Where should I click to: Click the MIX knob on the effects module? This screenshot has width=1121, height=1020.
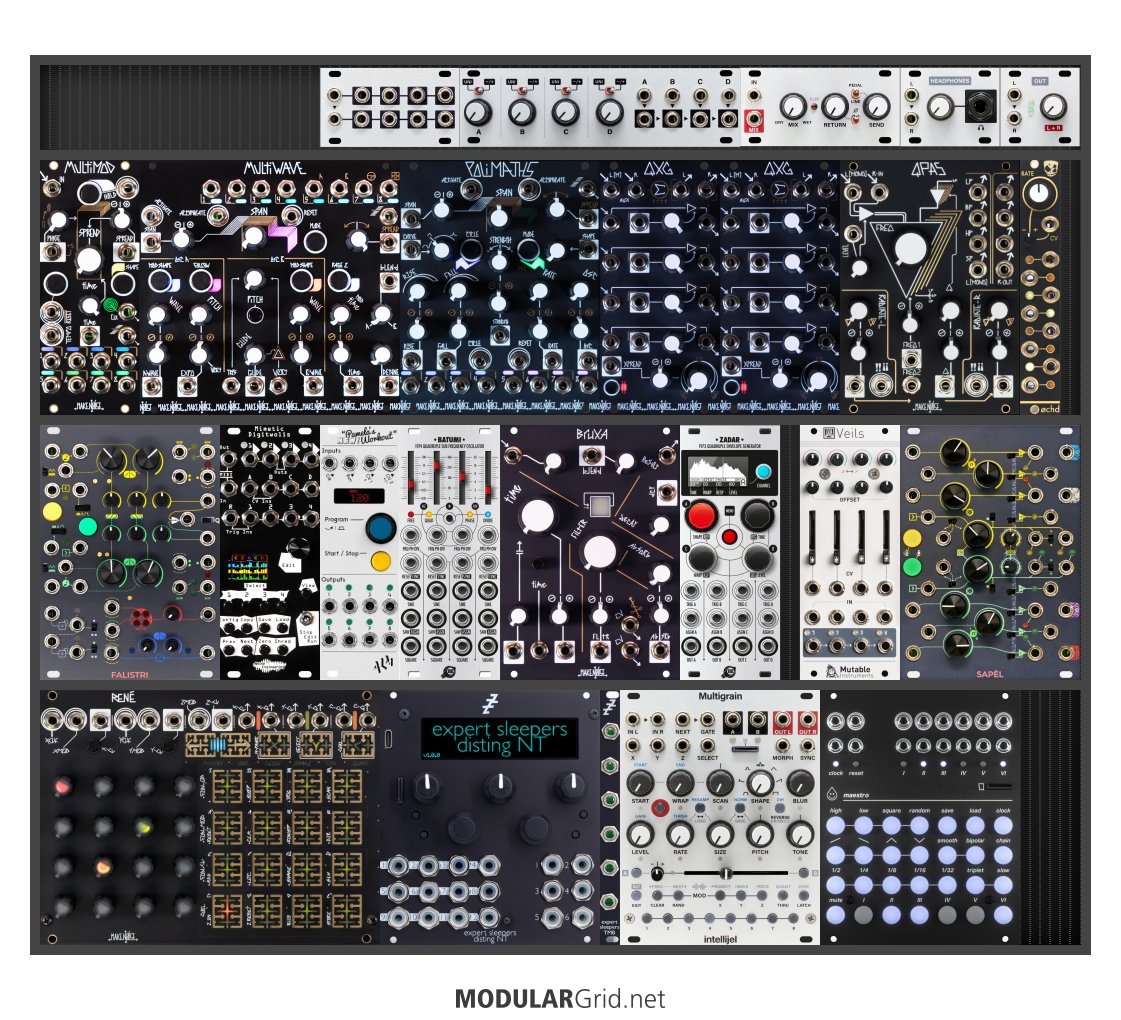click(793, 107)
